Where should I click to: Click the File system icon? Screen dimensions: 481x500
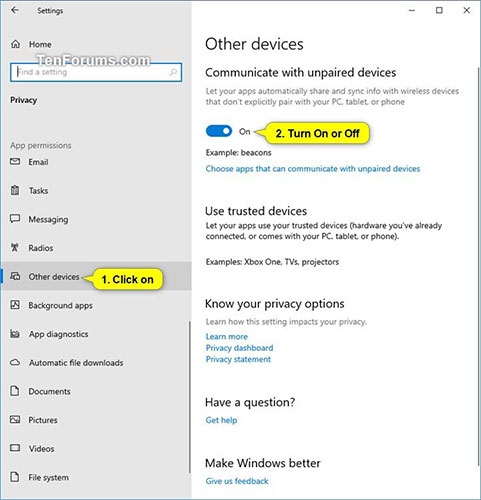tap(15, 477)
